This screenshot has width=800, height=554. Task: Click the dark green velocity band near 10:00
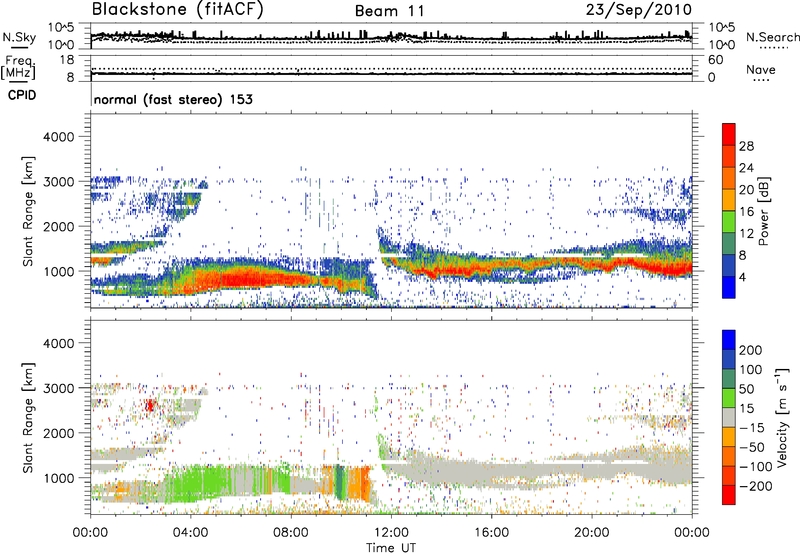(339, 483)
